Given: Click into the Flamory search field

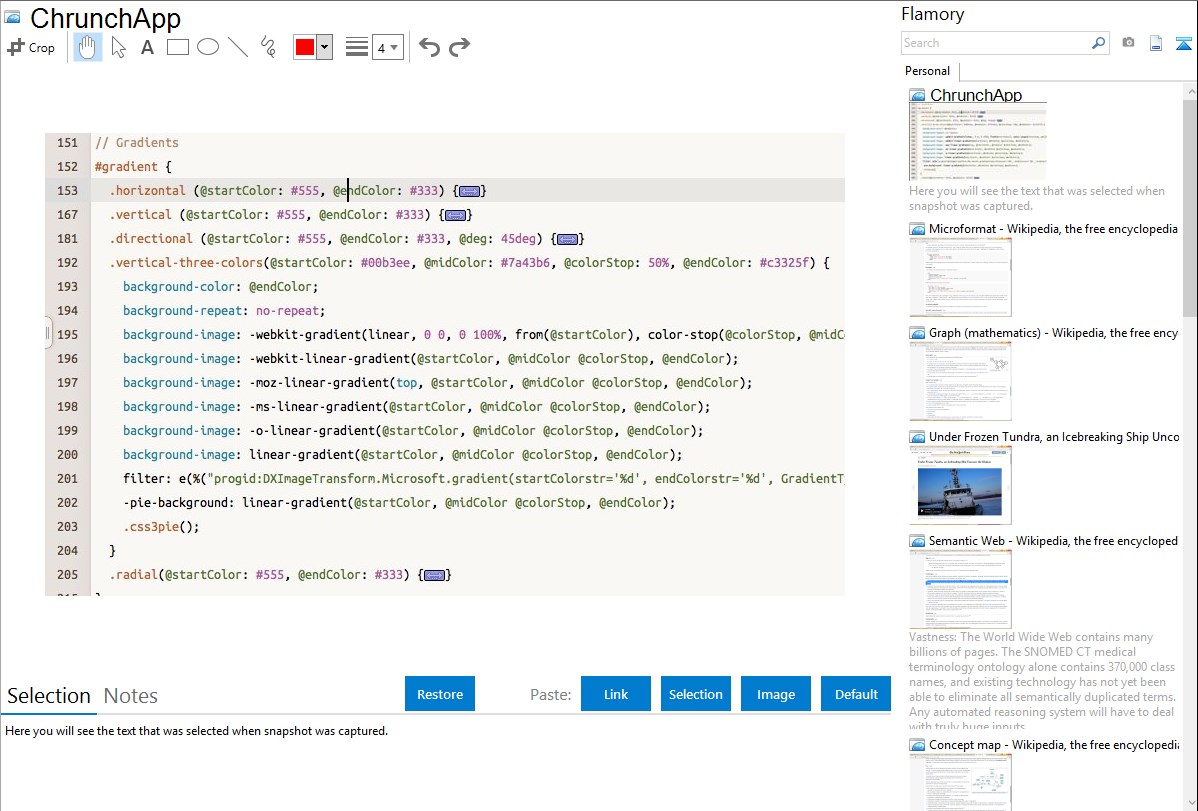Looking at the screenshot, I should coord(995,43).
